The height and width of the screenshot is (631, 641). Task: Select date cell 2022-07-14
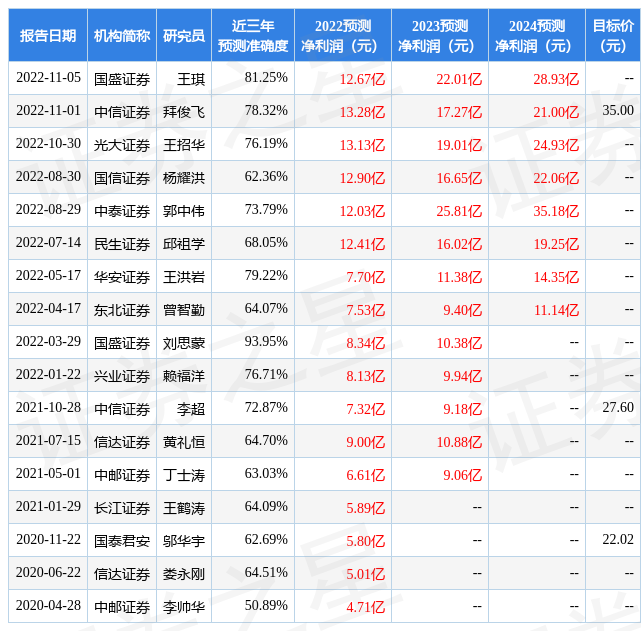point(48,243)
